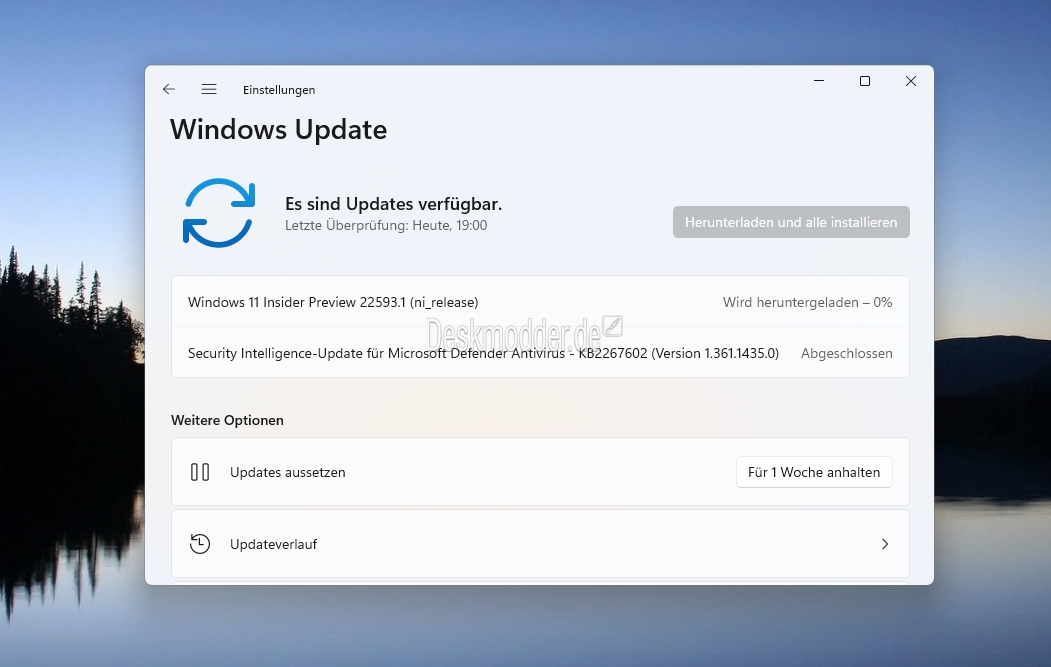Screen dimensions: 1051x667
Task: Open the hamburger navigation menu
Action: point(209,89)
